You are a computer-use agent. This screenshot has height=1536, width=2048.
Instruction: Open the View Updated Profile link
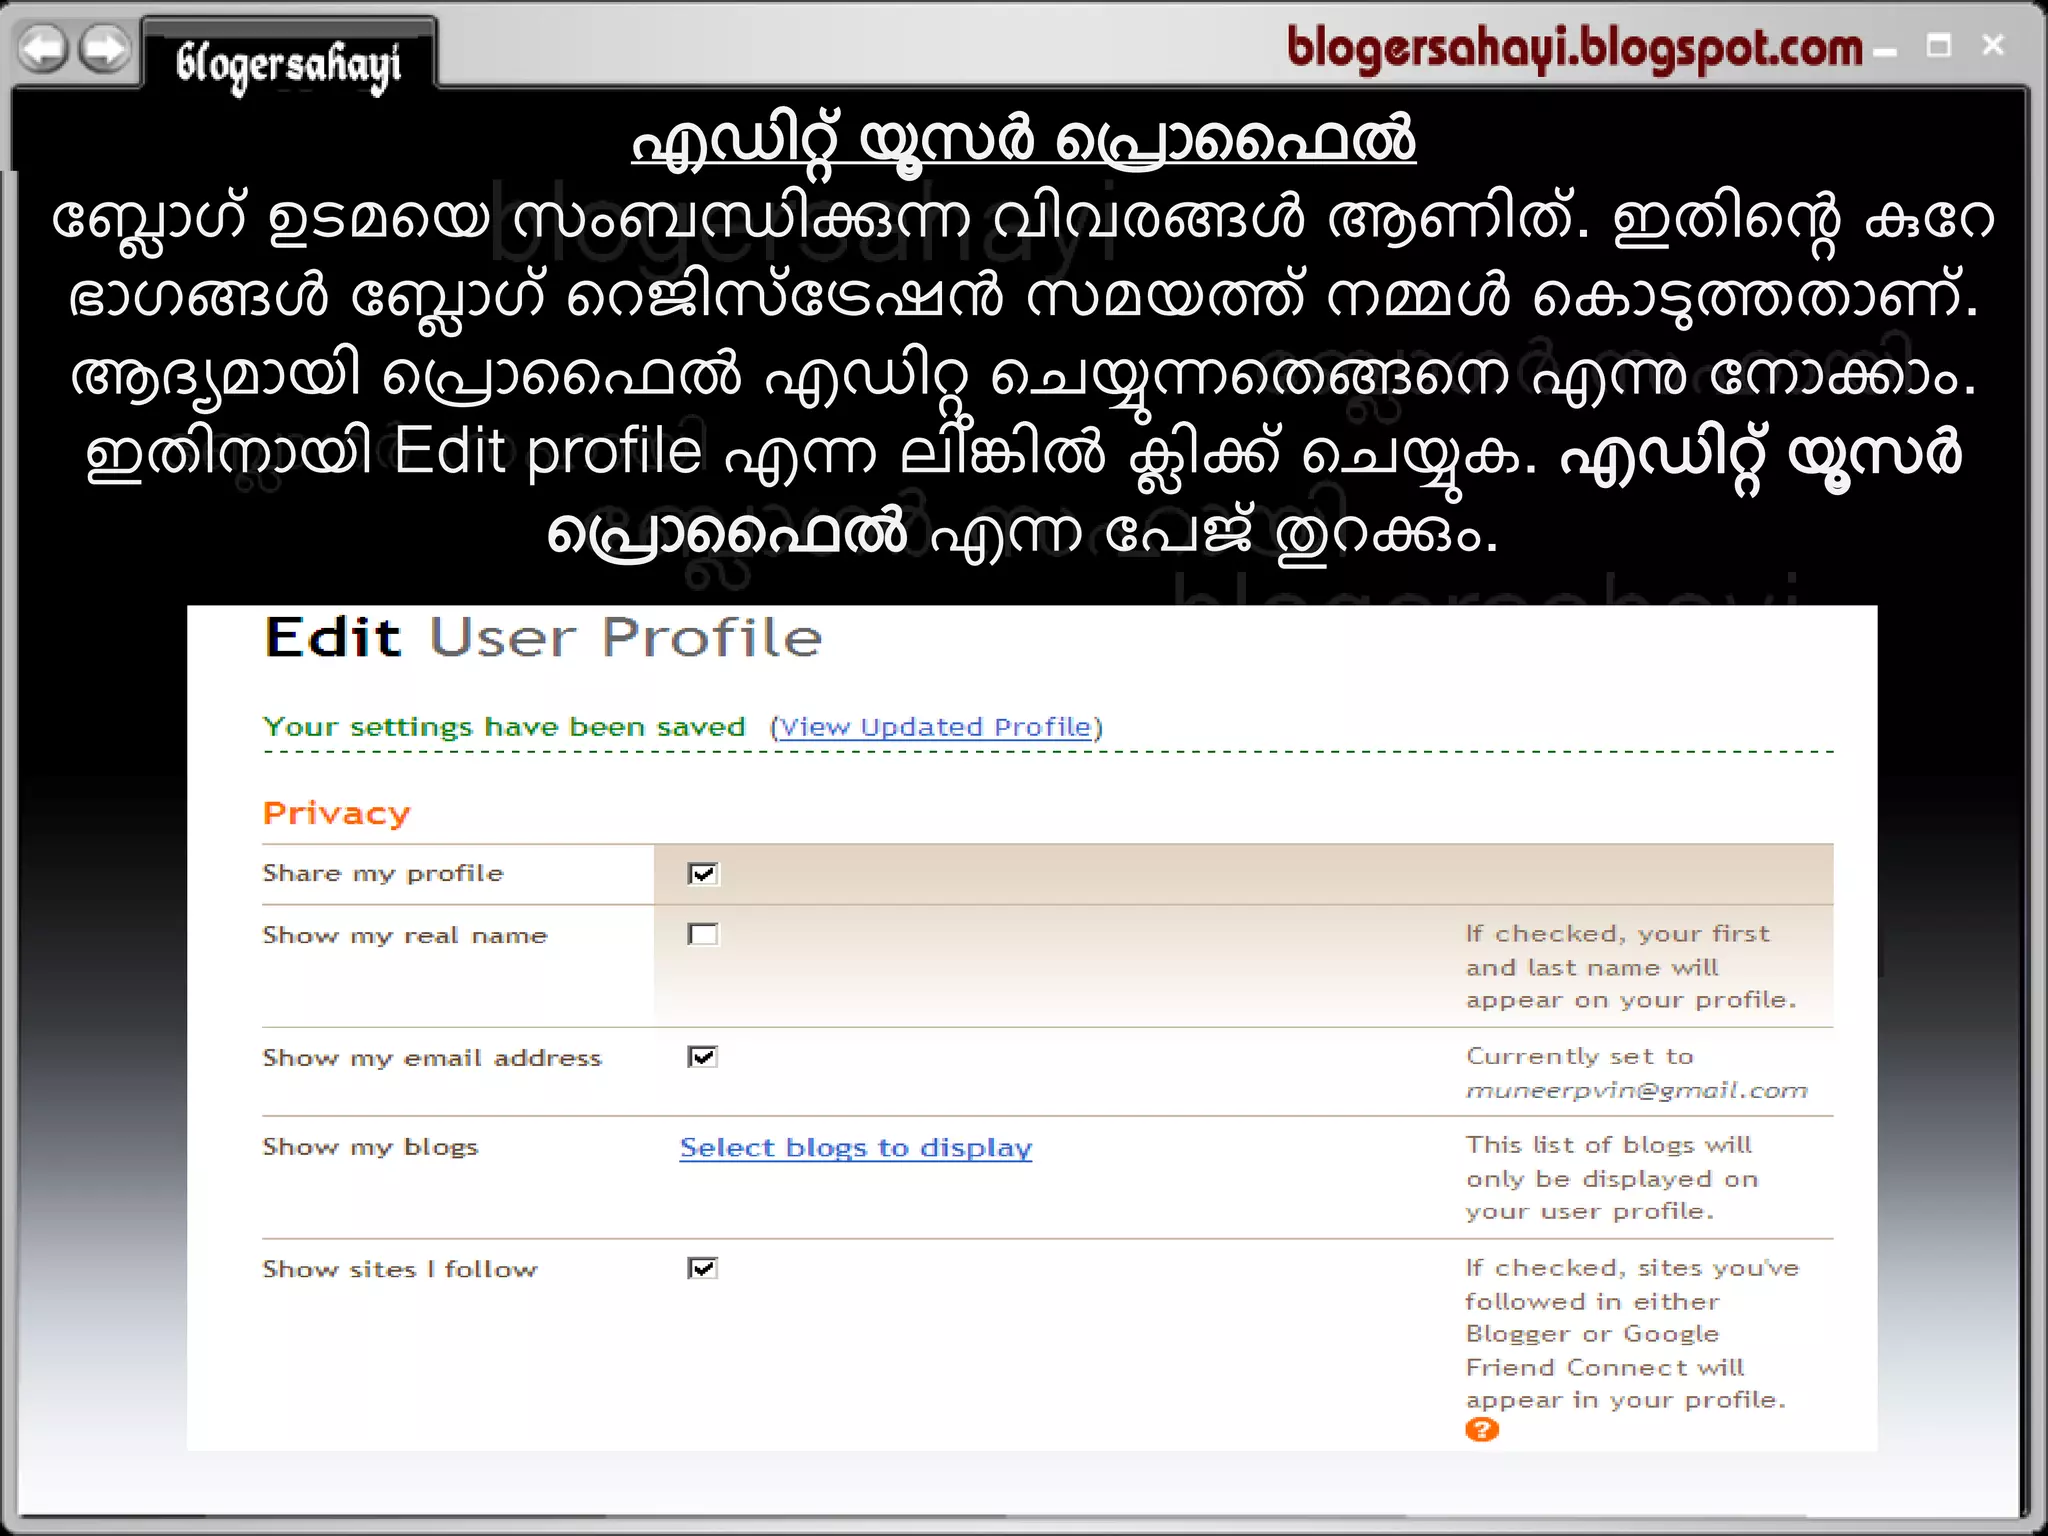(935, 727)
